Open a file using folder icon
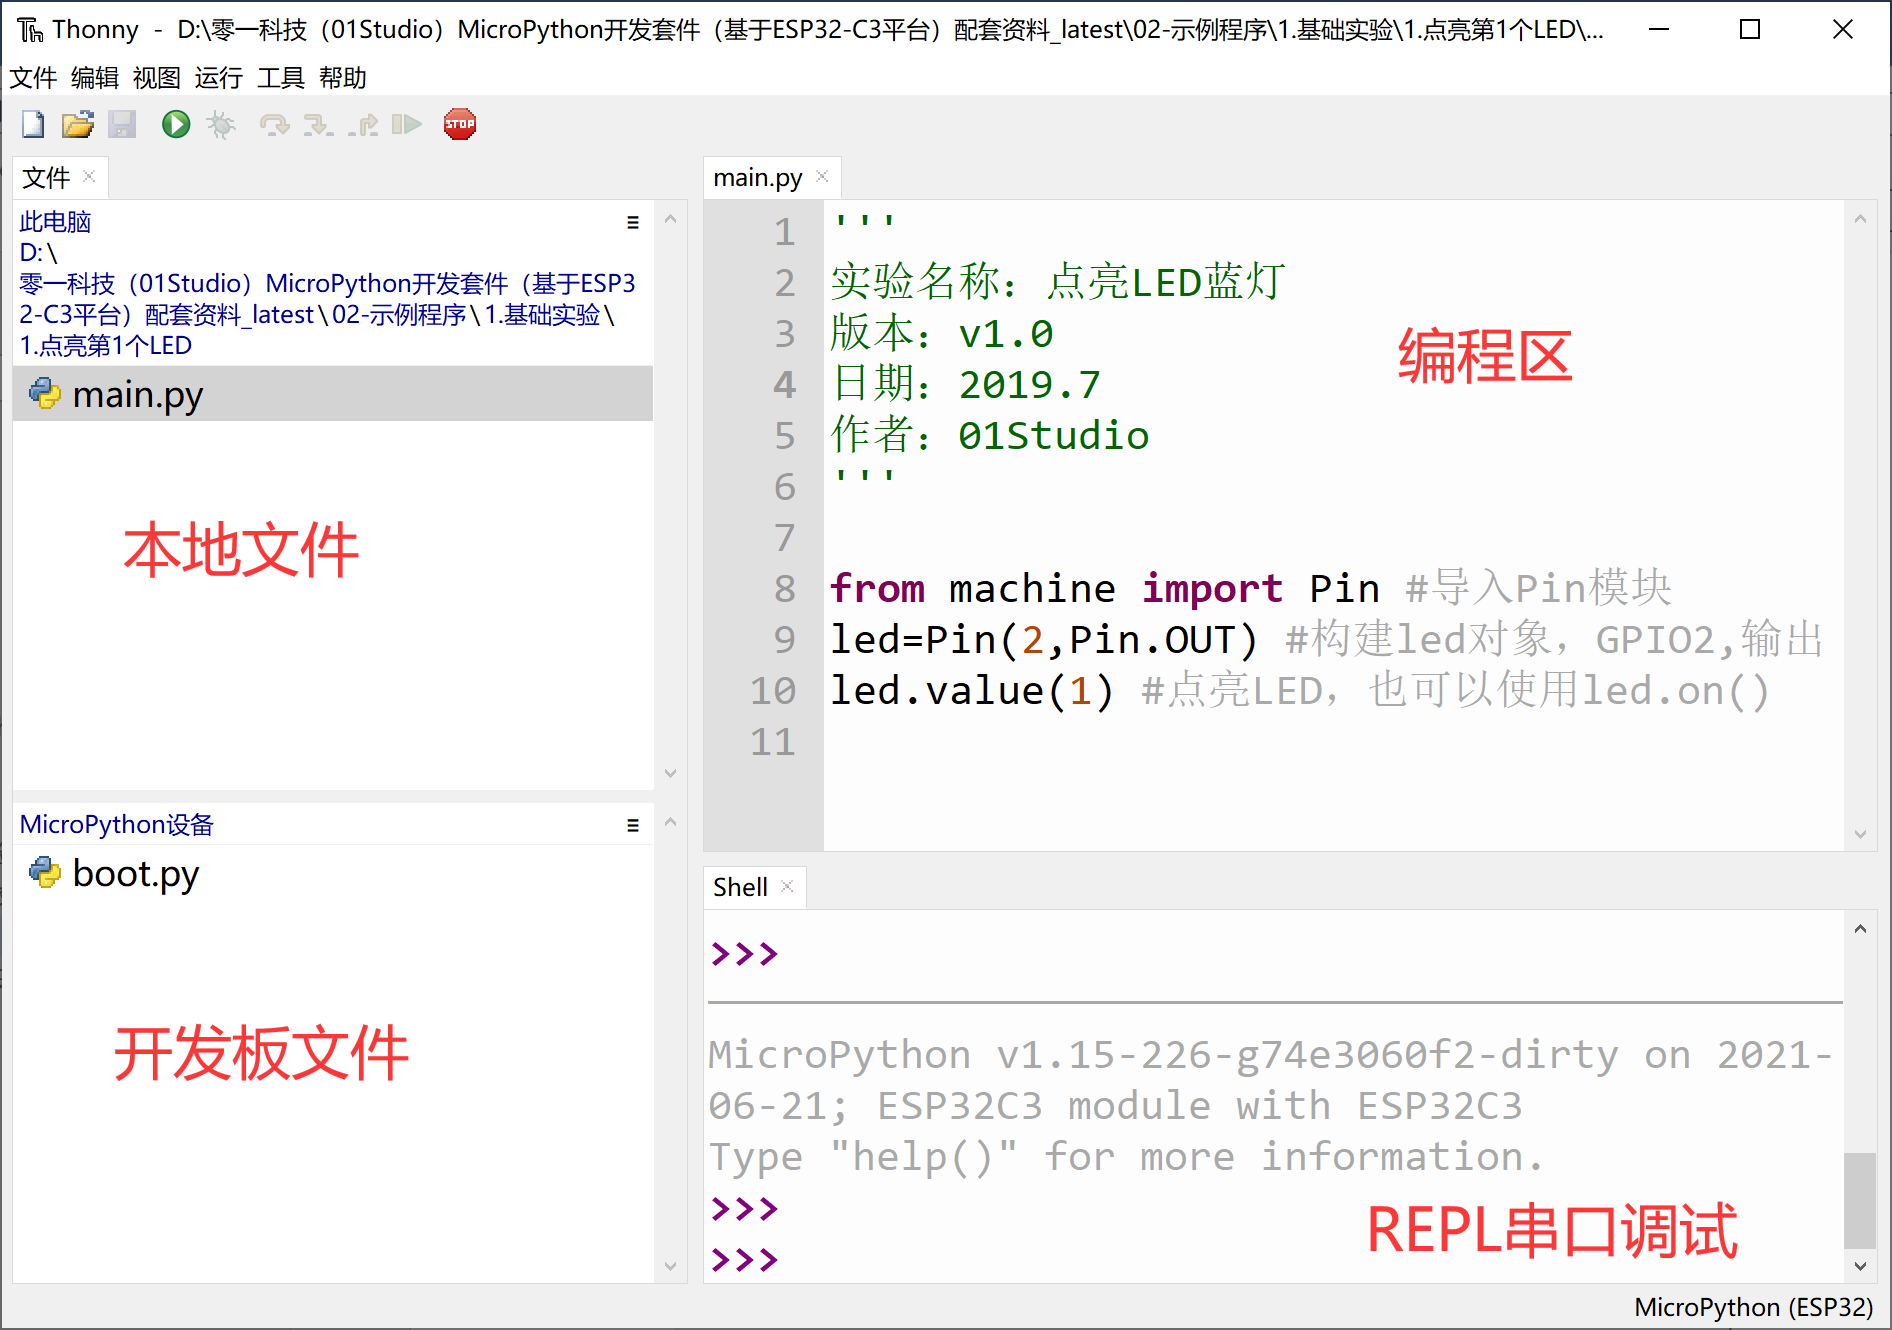 77,124
